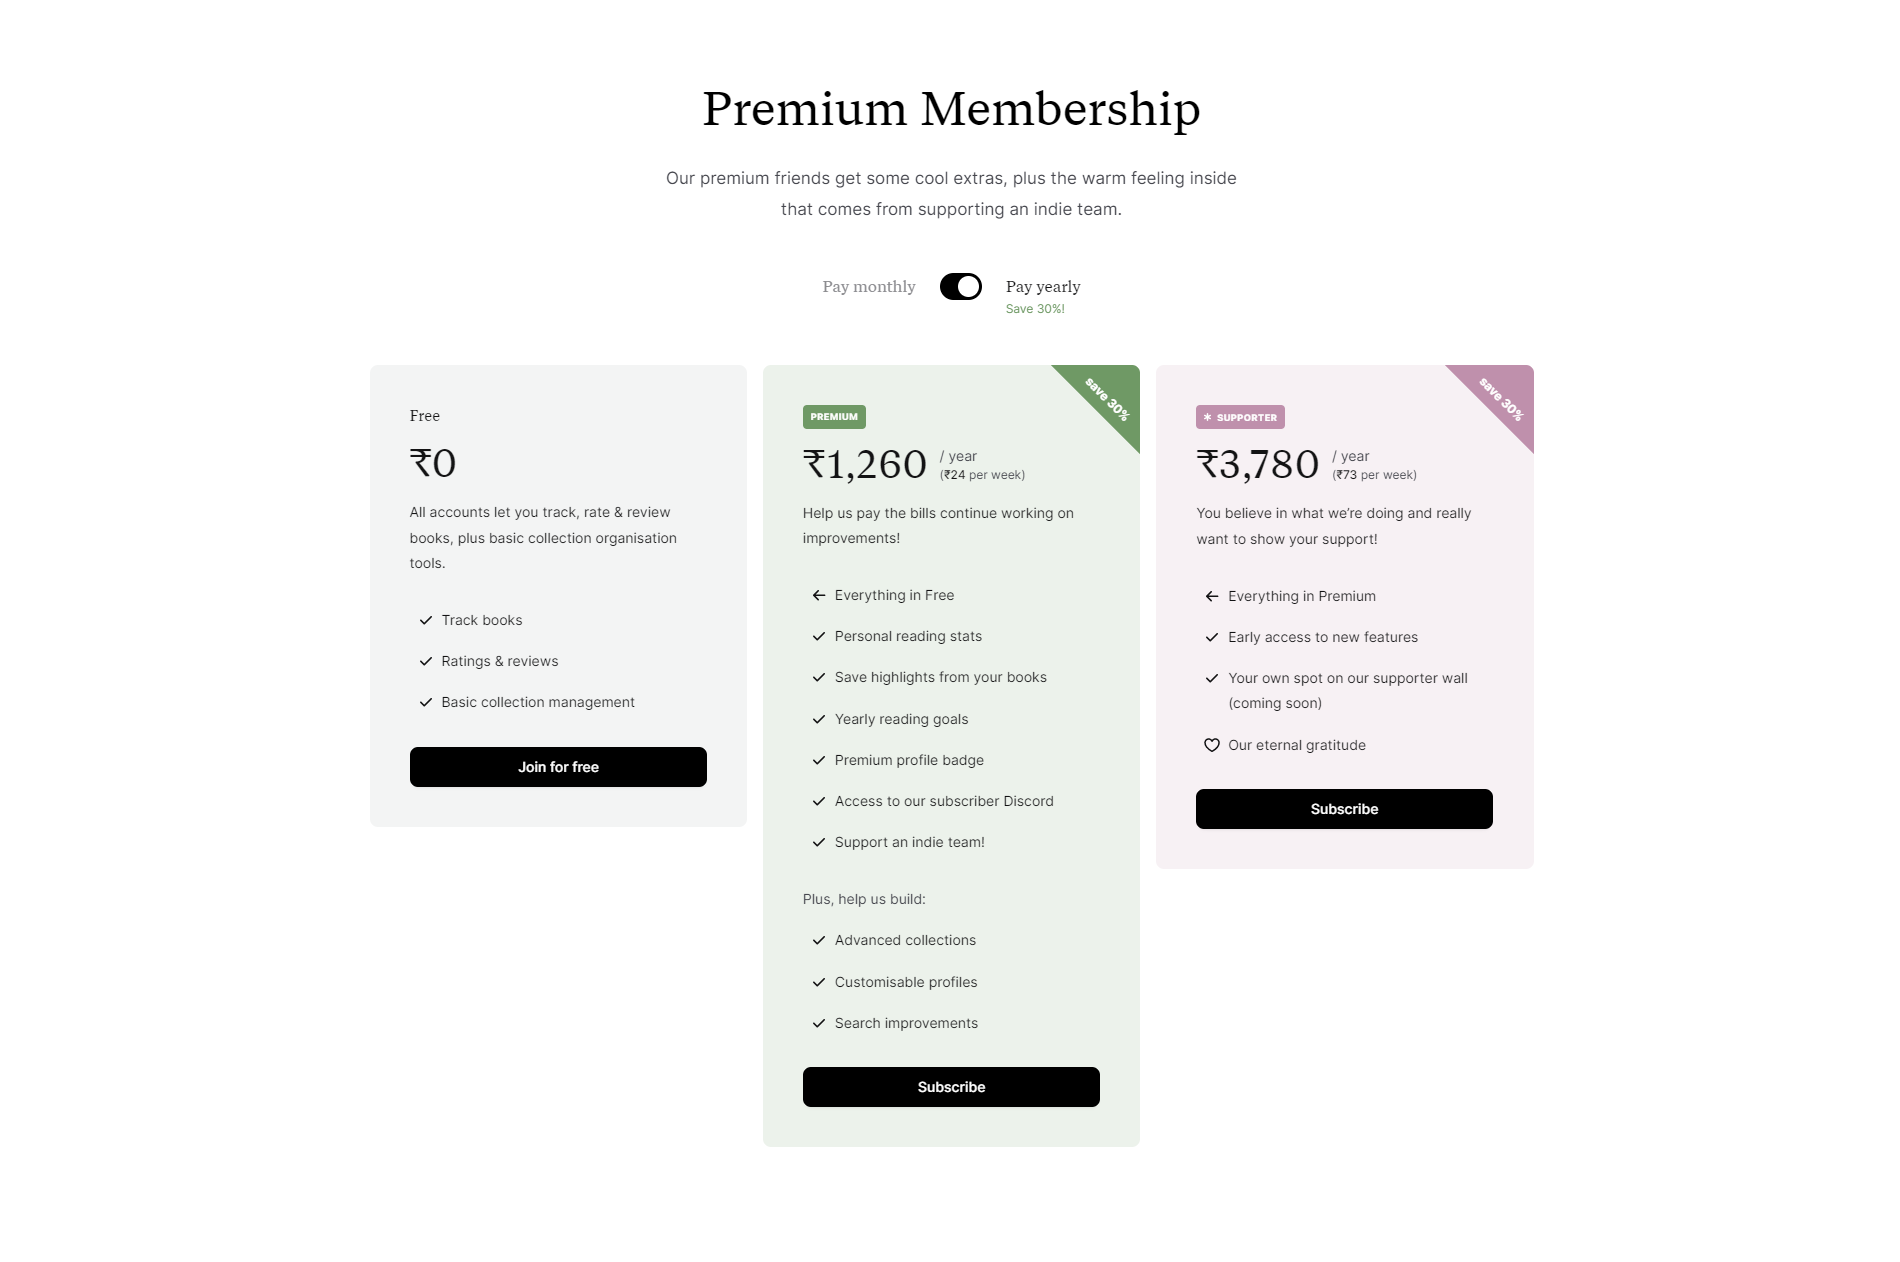Click the heart icon beside eternal gratitude

click(1212, 745)
